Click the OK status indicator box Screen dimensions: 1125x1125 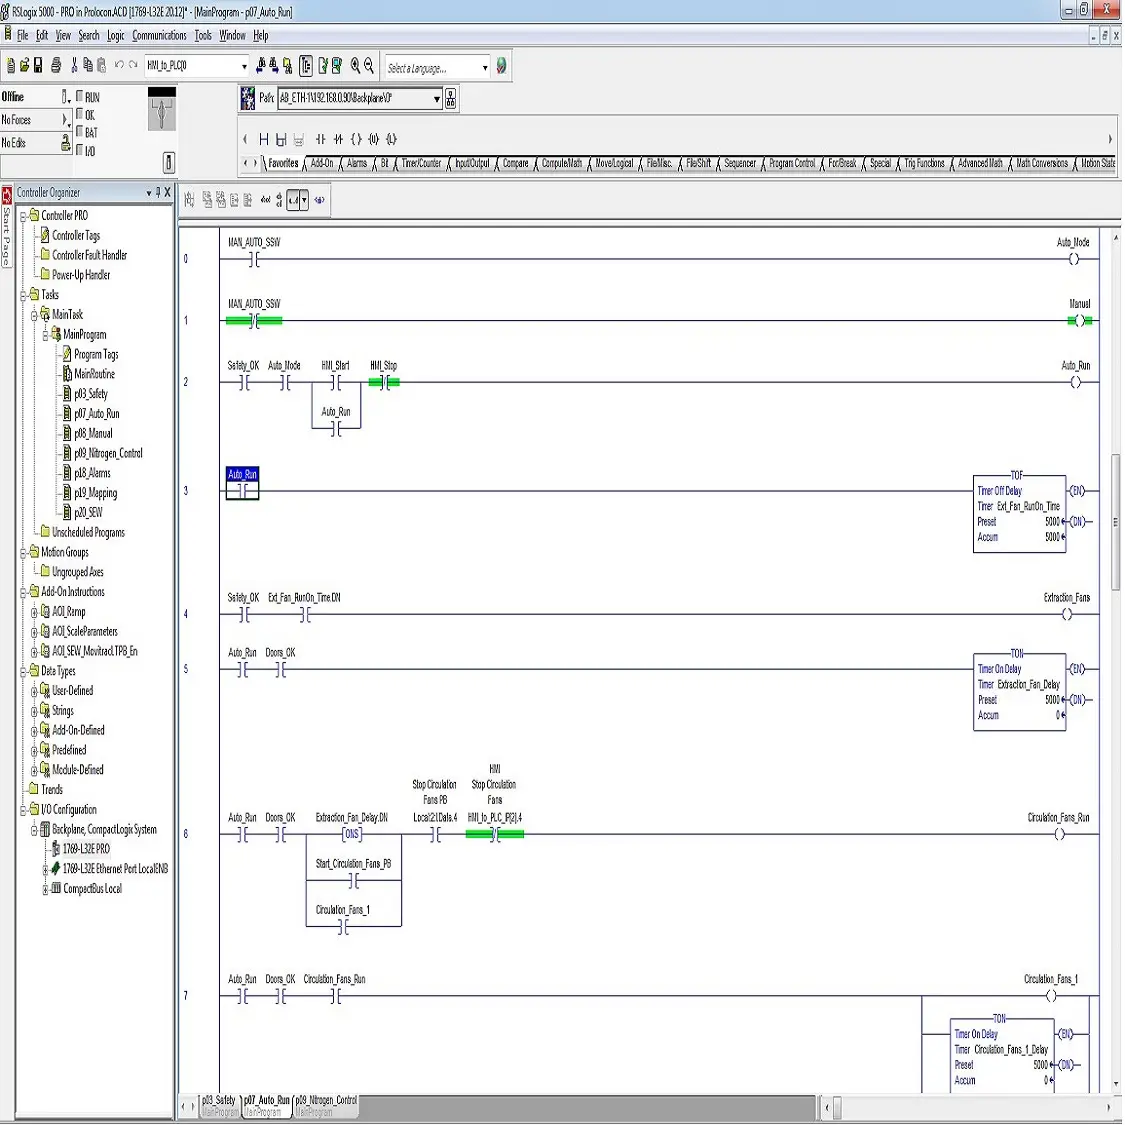coord(80,114)
